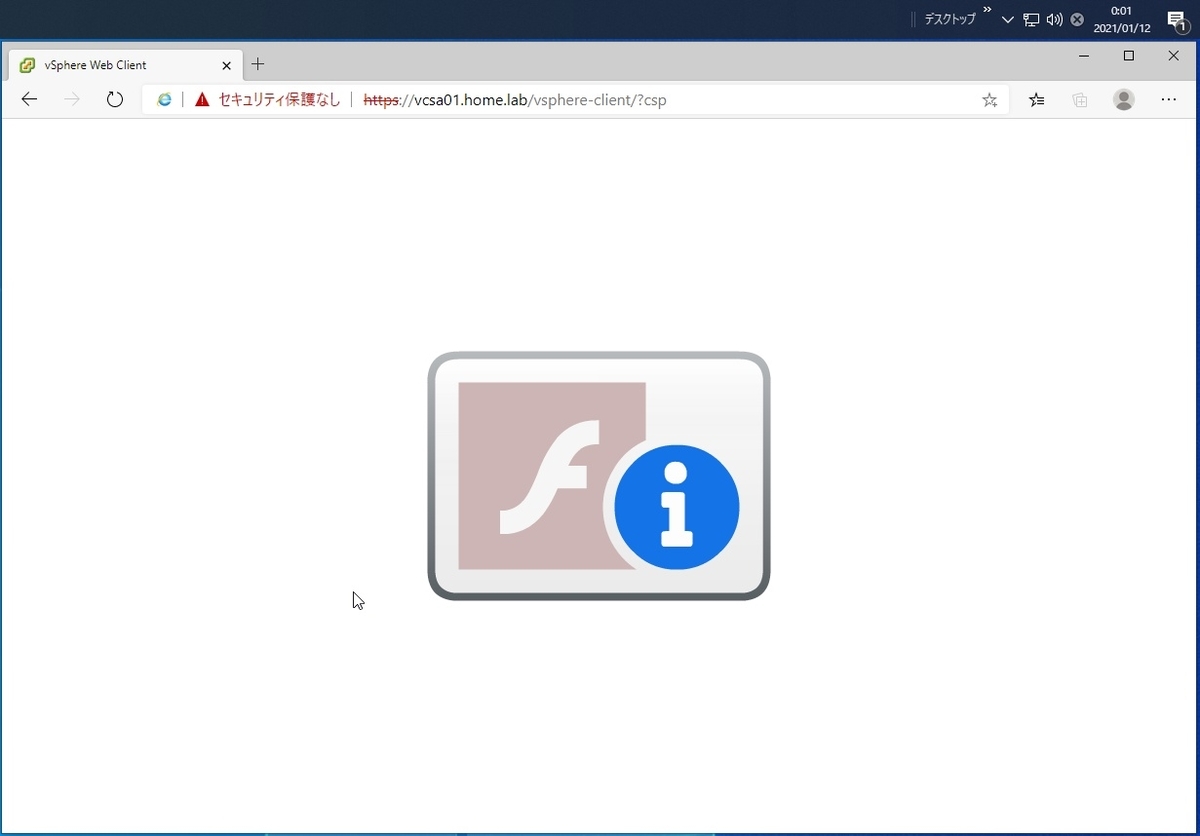Close the browser window

(x=1174, y=56)
